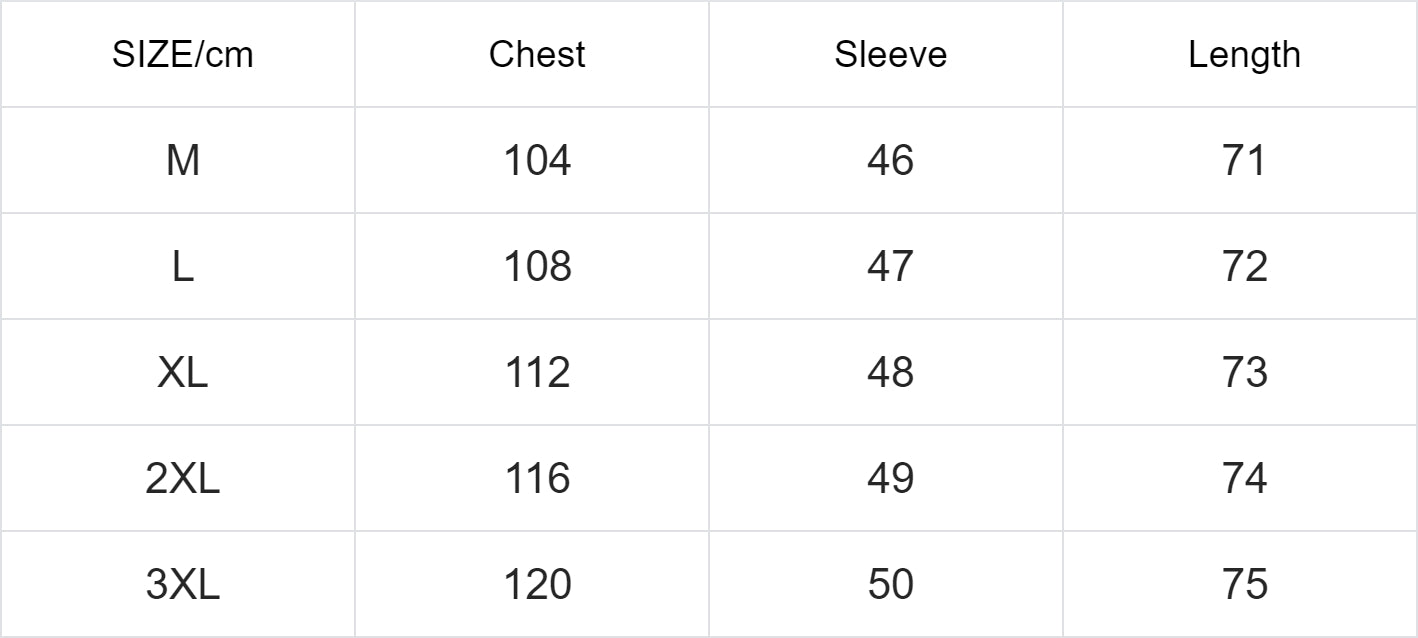Select the Chest column header
Screen dimensions: 1418x638
pos(537,55)
